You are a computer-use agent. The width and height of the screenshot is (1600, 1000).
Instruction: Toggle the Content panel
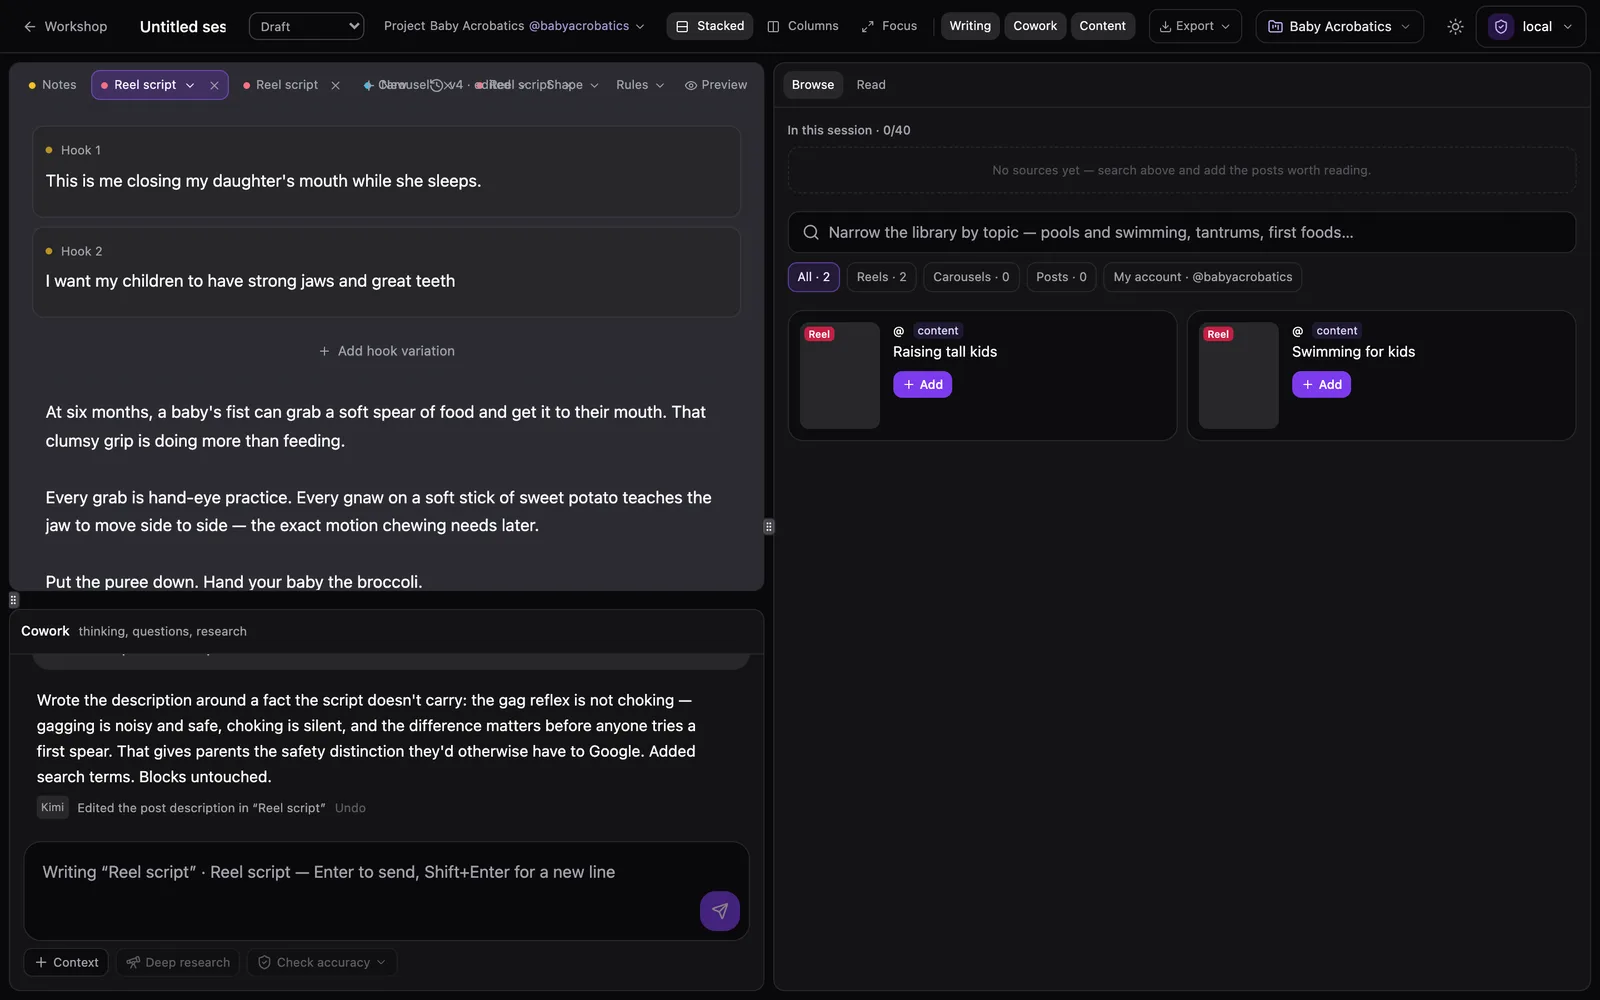pyautogui.click(x=1102, y=26)
